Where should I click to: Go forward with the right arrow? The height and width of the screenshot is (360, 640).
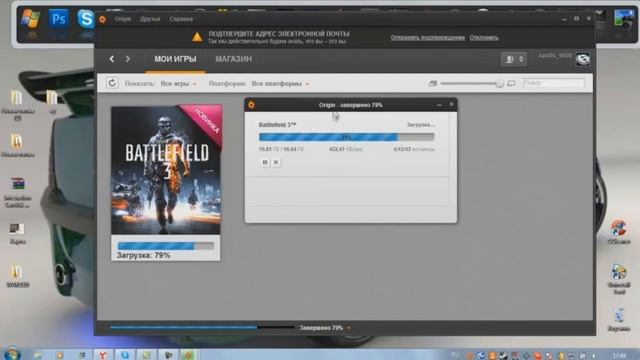128,59
